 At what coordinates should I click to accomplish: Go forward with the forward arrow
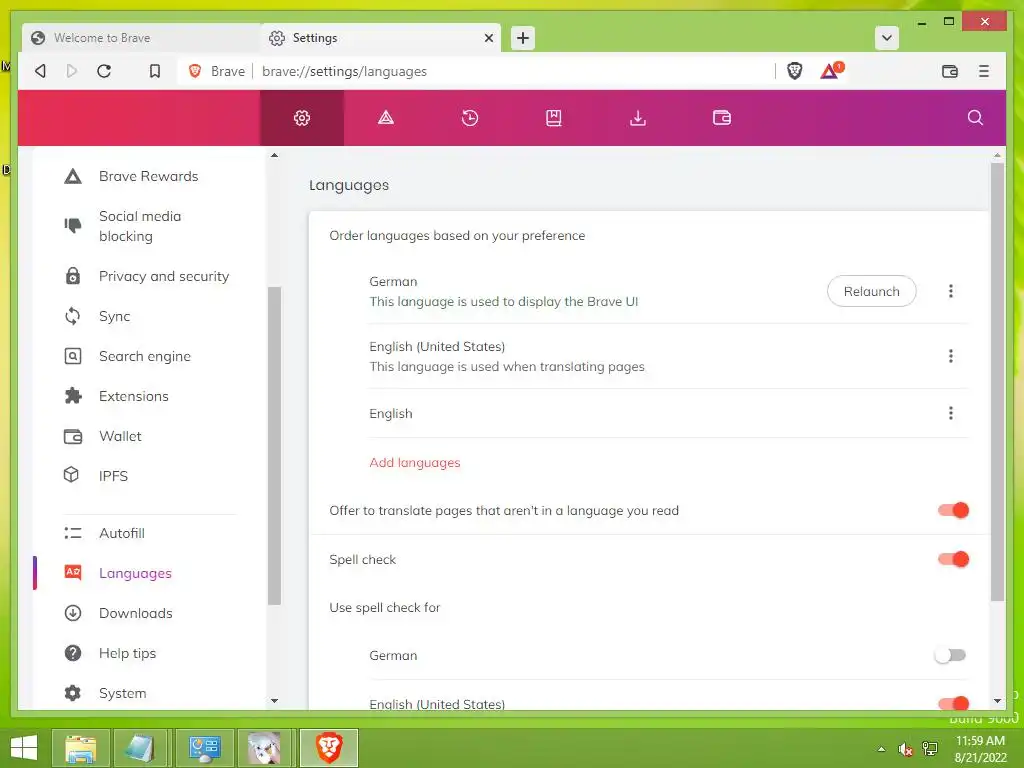pos(72,71)
